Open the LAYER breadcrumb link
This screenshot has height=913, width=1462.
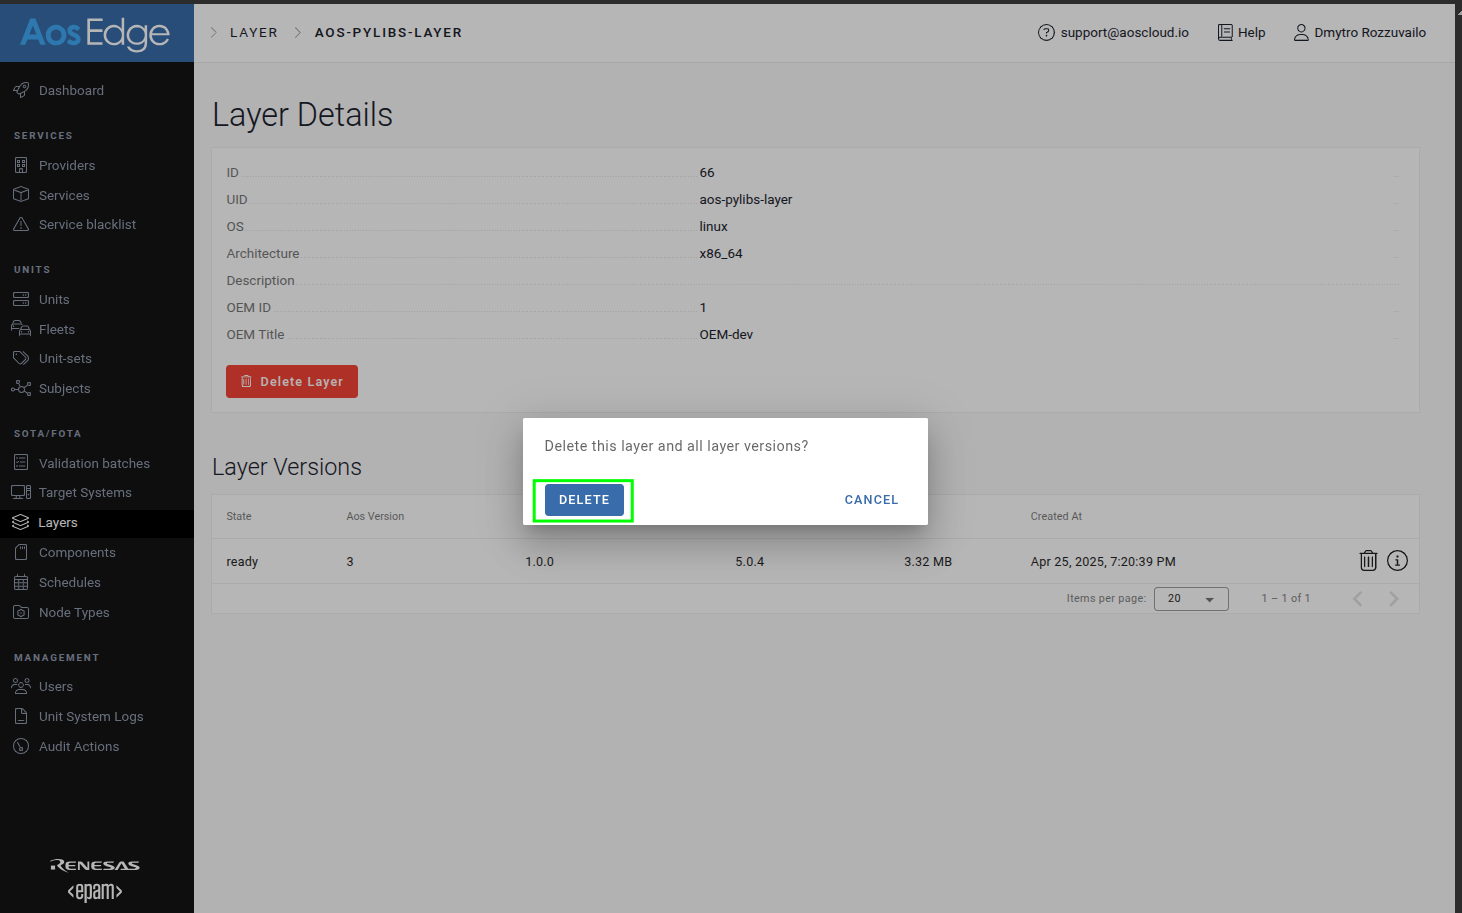(x=254, y=32)
